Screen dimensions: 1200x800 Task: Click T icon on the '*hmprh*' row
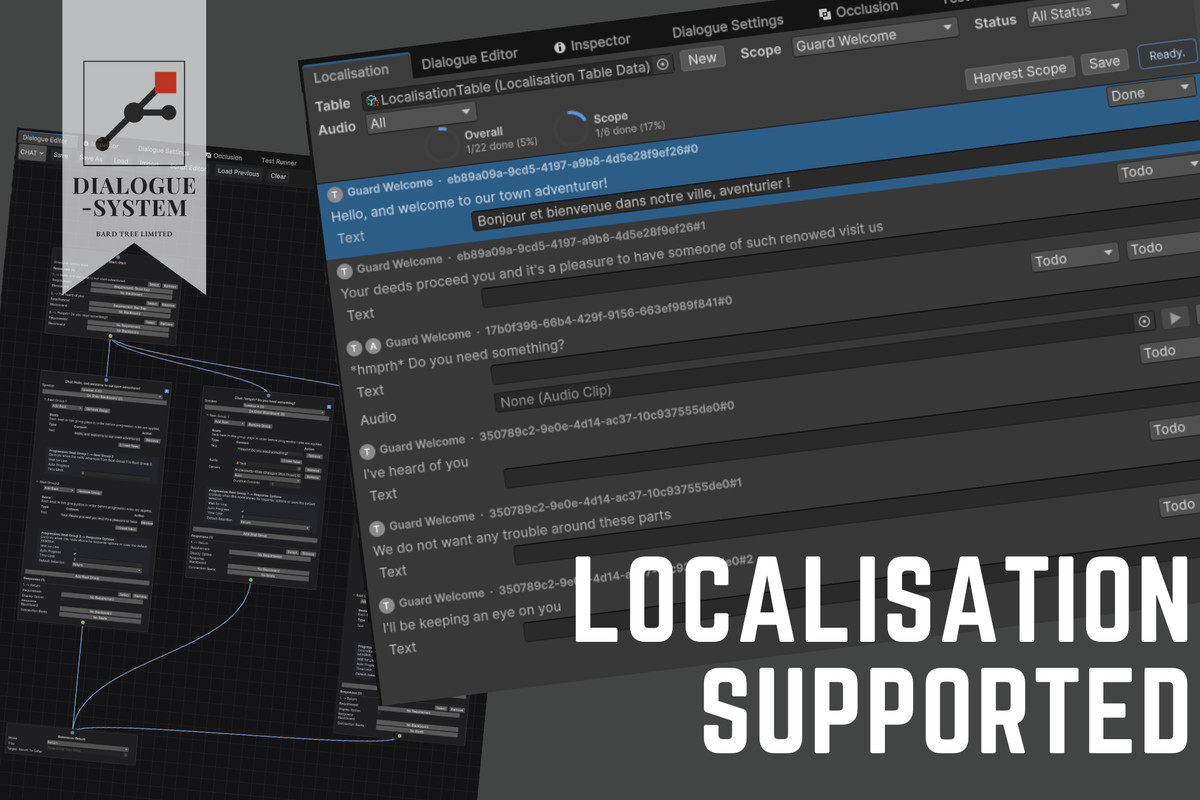355,347
